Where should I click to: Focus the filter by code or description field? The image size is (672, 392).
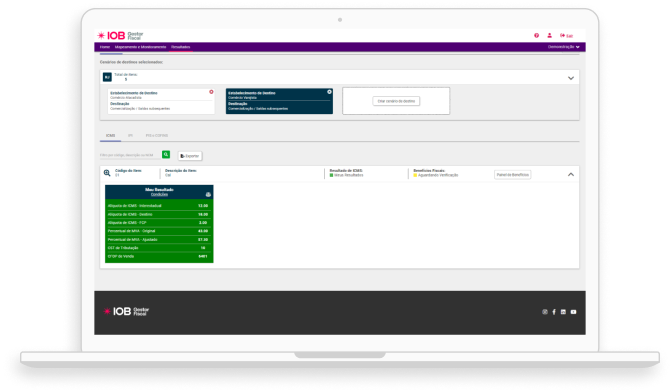point(130,155)
